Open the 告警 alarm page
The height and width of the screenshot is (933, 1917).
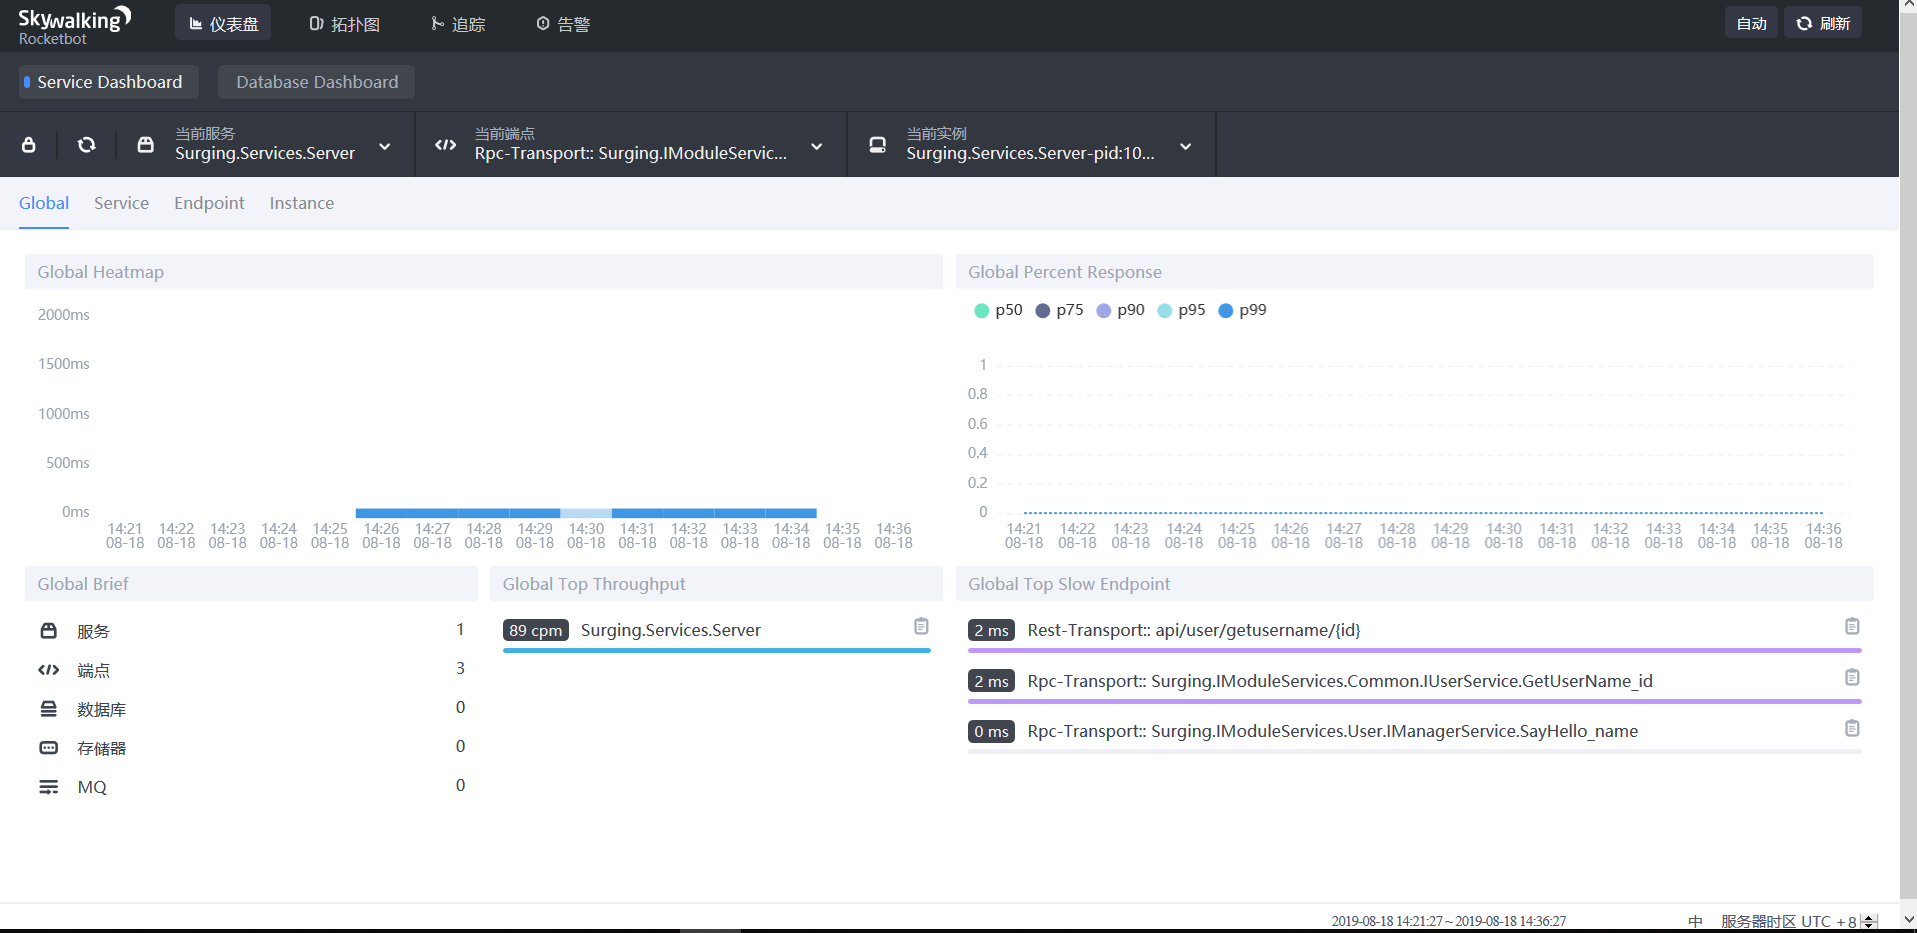click(563, 23)
